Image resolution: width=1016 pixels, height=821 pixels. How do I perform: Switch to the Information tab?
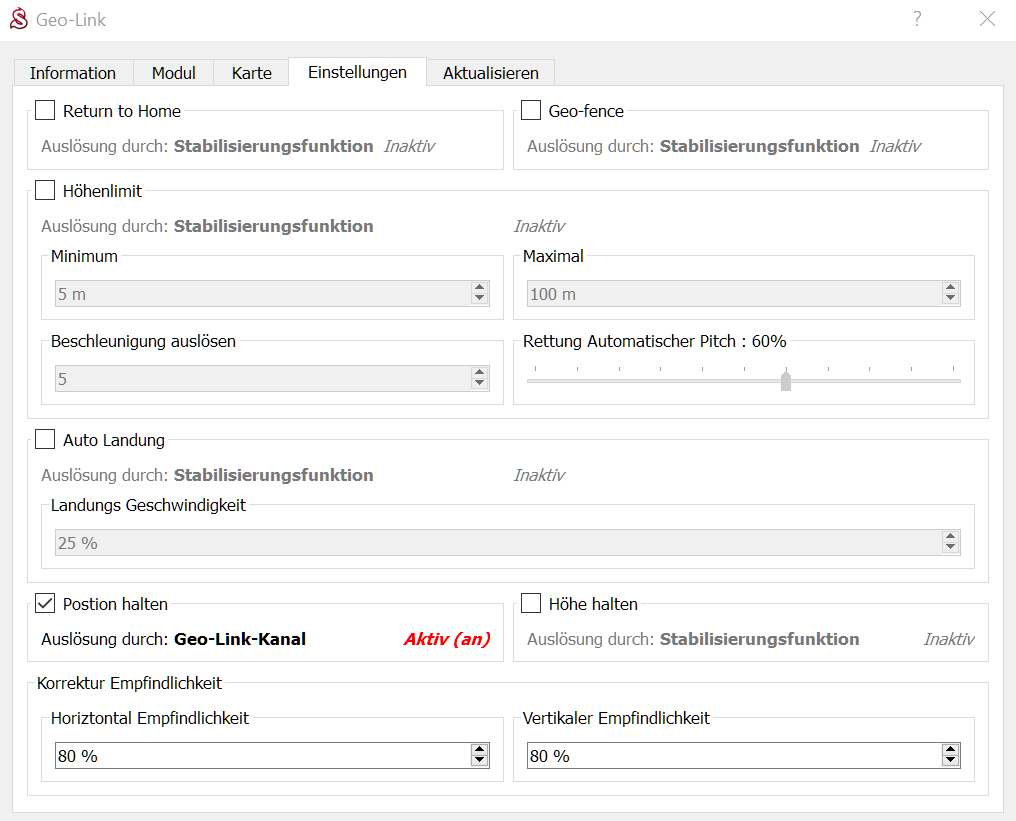(73, 73)
